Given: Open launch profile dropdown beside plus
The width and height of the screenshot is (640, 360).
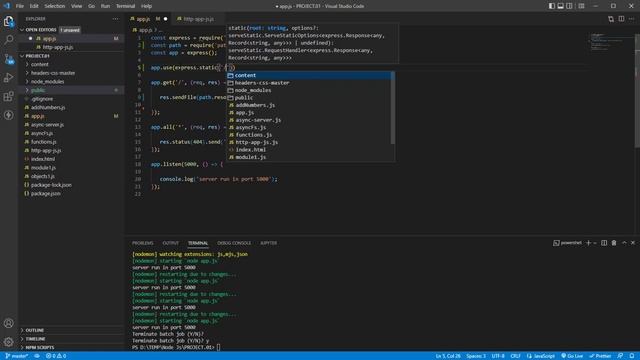Looking at the screenshot, I should [595, 243].
